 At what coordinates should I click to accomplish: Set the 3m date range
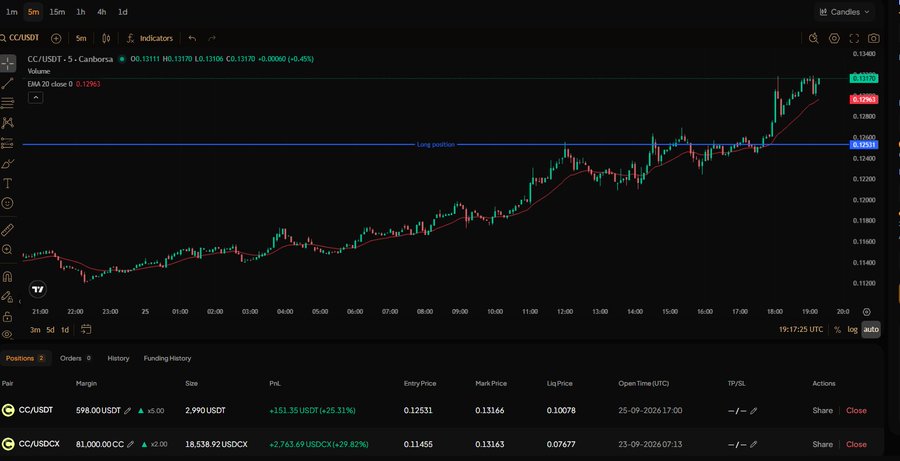click(x=35, y=330)
